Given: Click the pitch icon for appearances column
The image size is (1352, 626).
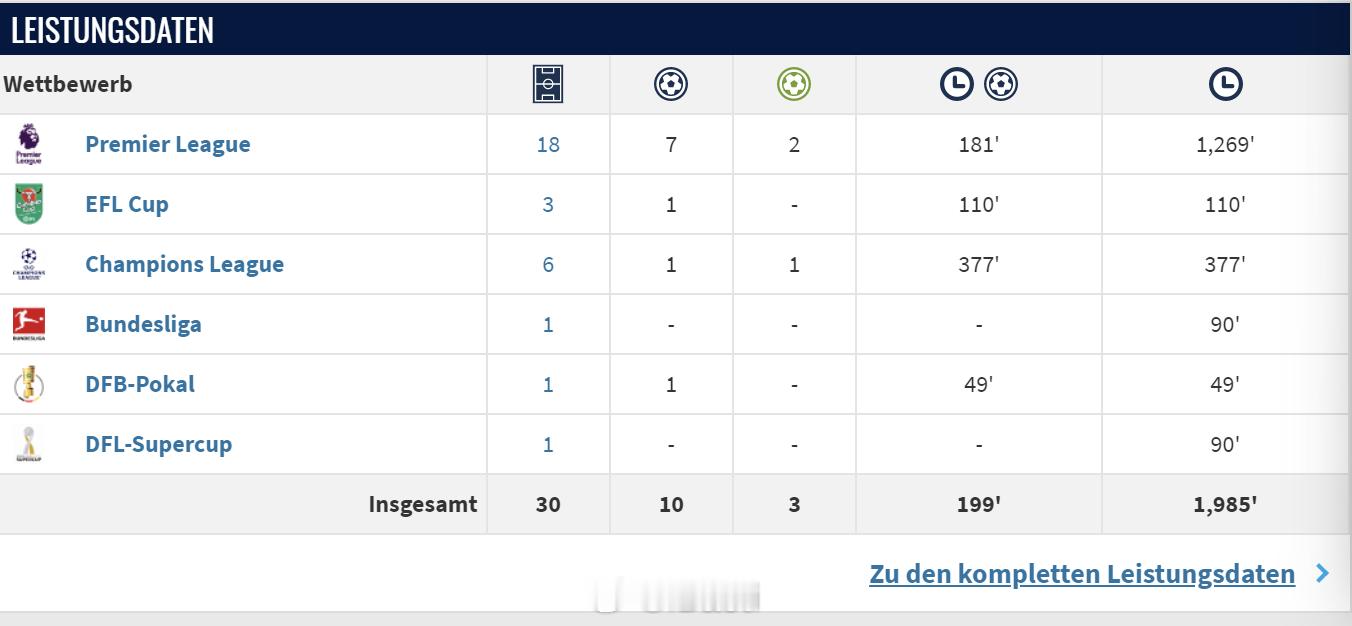Looking at the screenshot, I should tap(548, 84).
